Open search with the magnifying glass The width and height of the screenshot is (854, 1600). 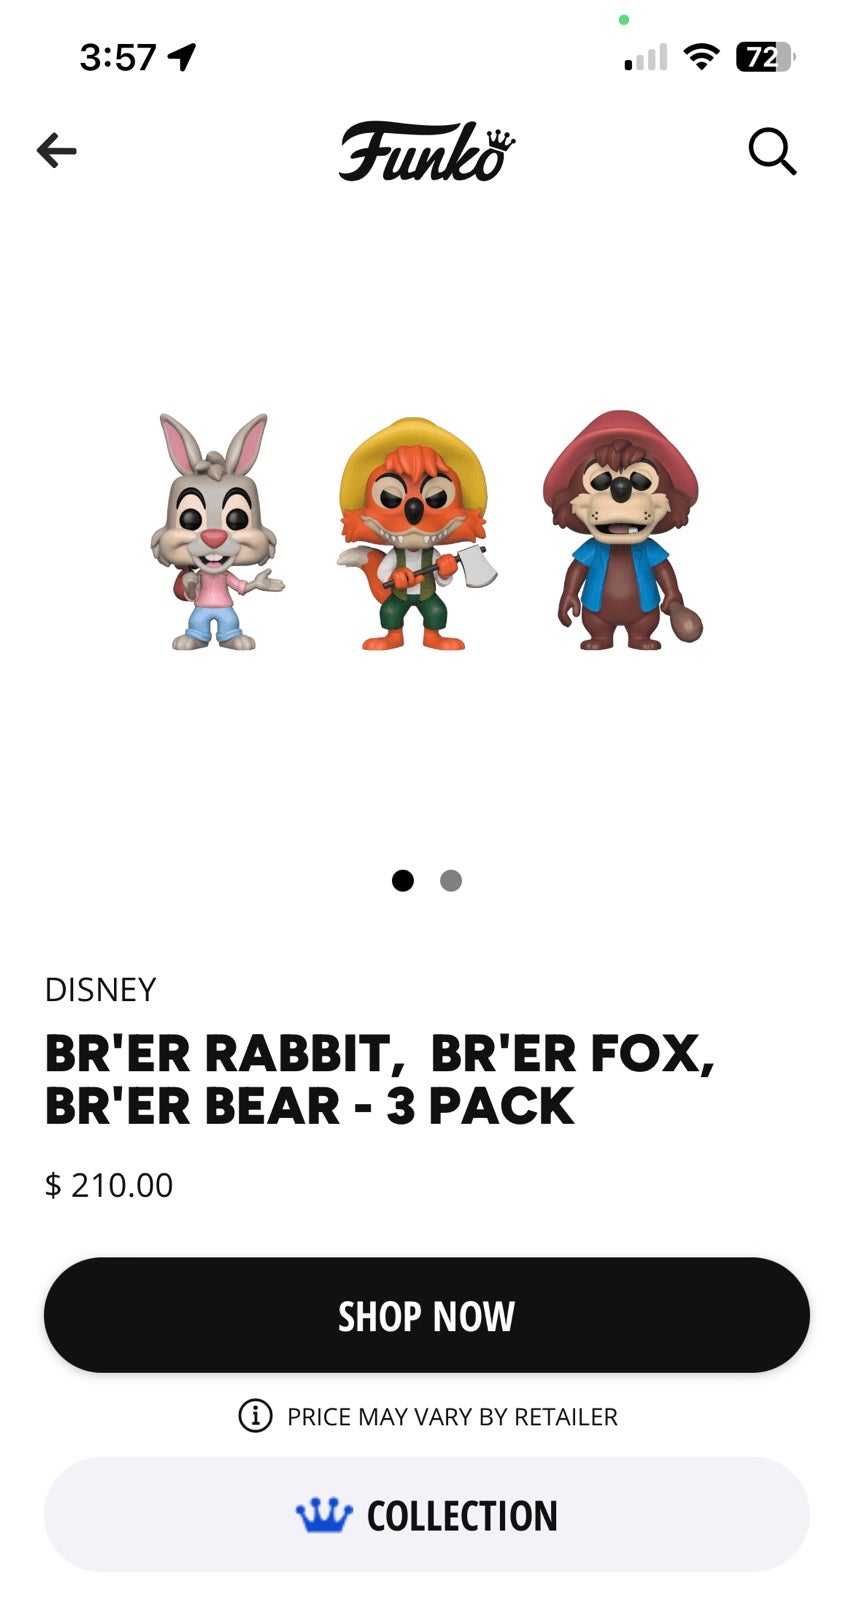point(772,152)
